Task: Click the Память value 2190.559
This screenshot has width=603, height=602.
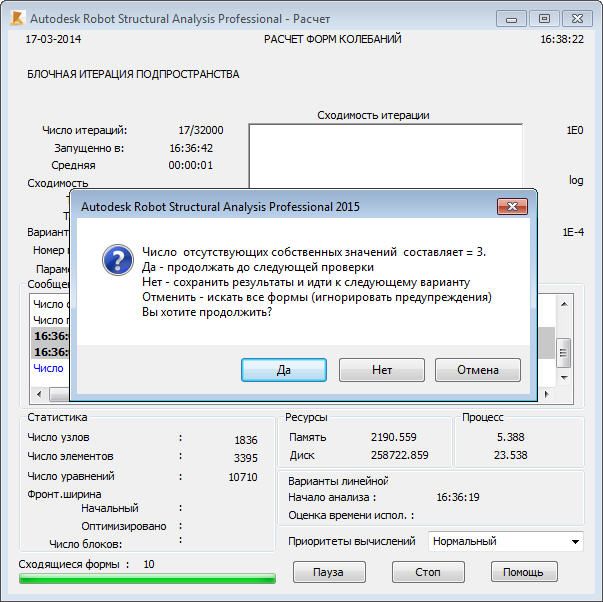Action: [393, 437]
